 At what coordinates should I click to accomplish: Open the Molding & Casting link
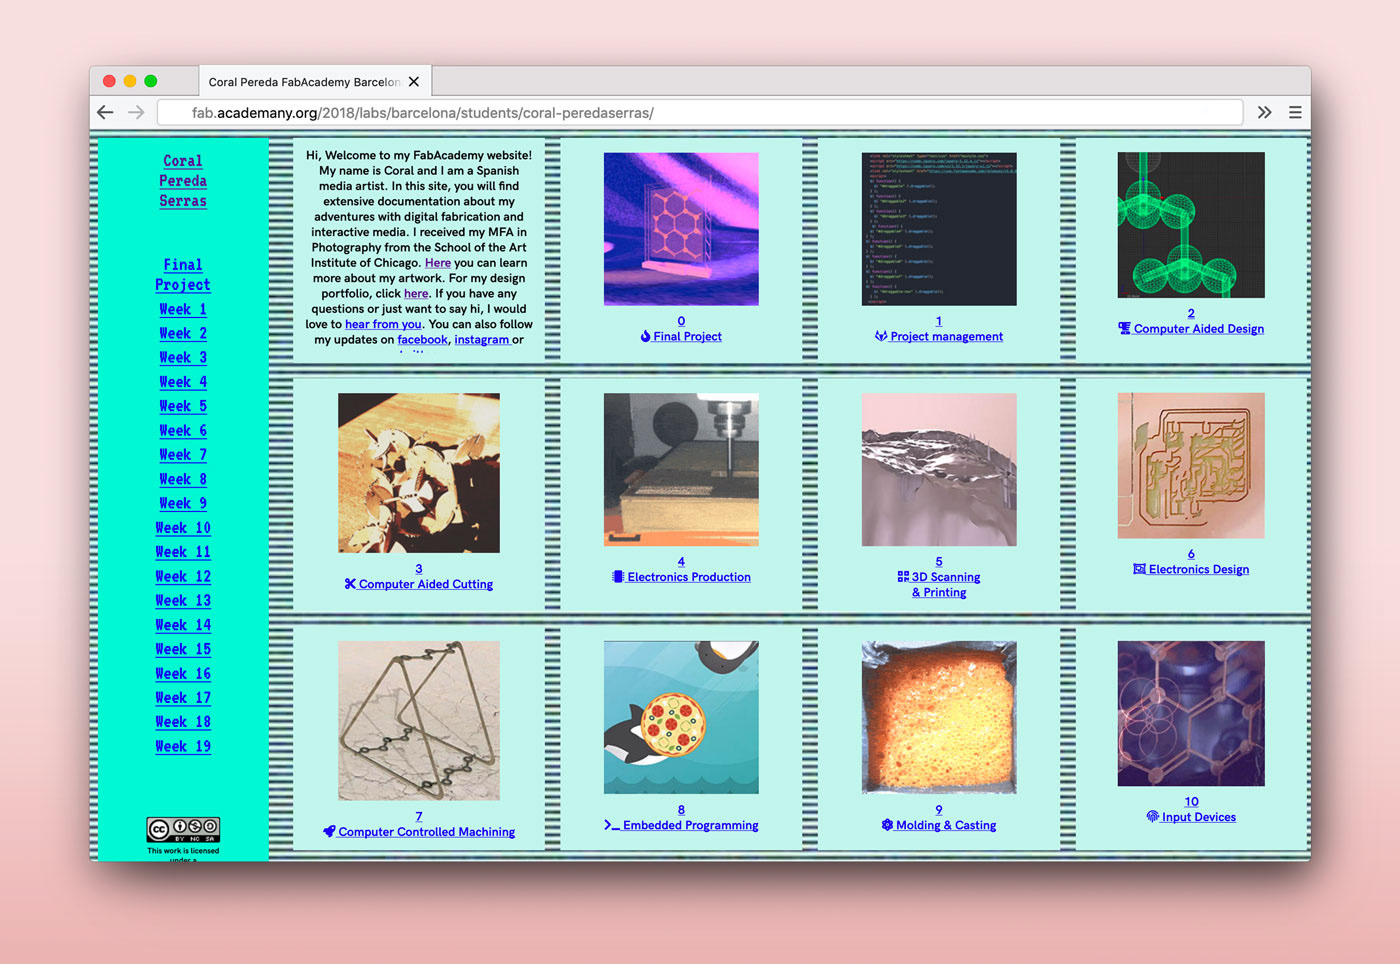(945, 825)
